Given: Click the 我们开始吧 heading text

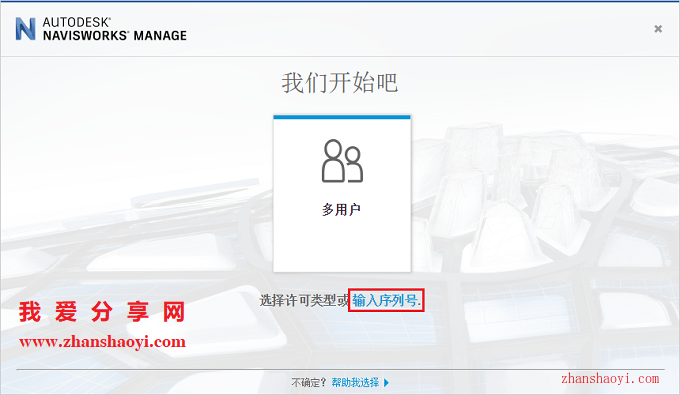Looking at the screenshot, I should point(340,82).
